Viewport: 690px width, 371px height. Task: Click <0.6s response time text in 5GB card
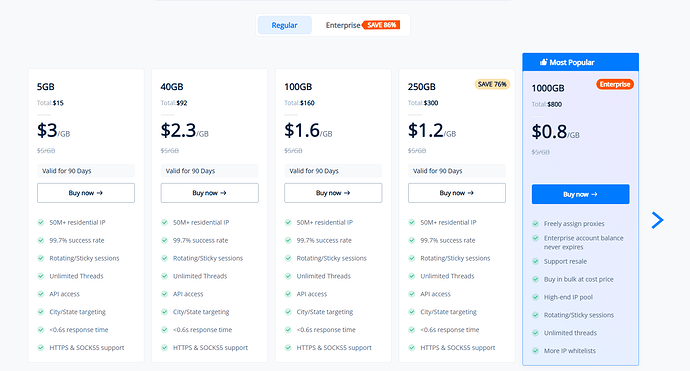click(x=79, y=330)
